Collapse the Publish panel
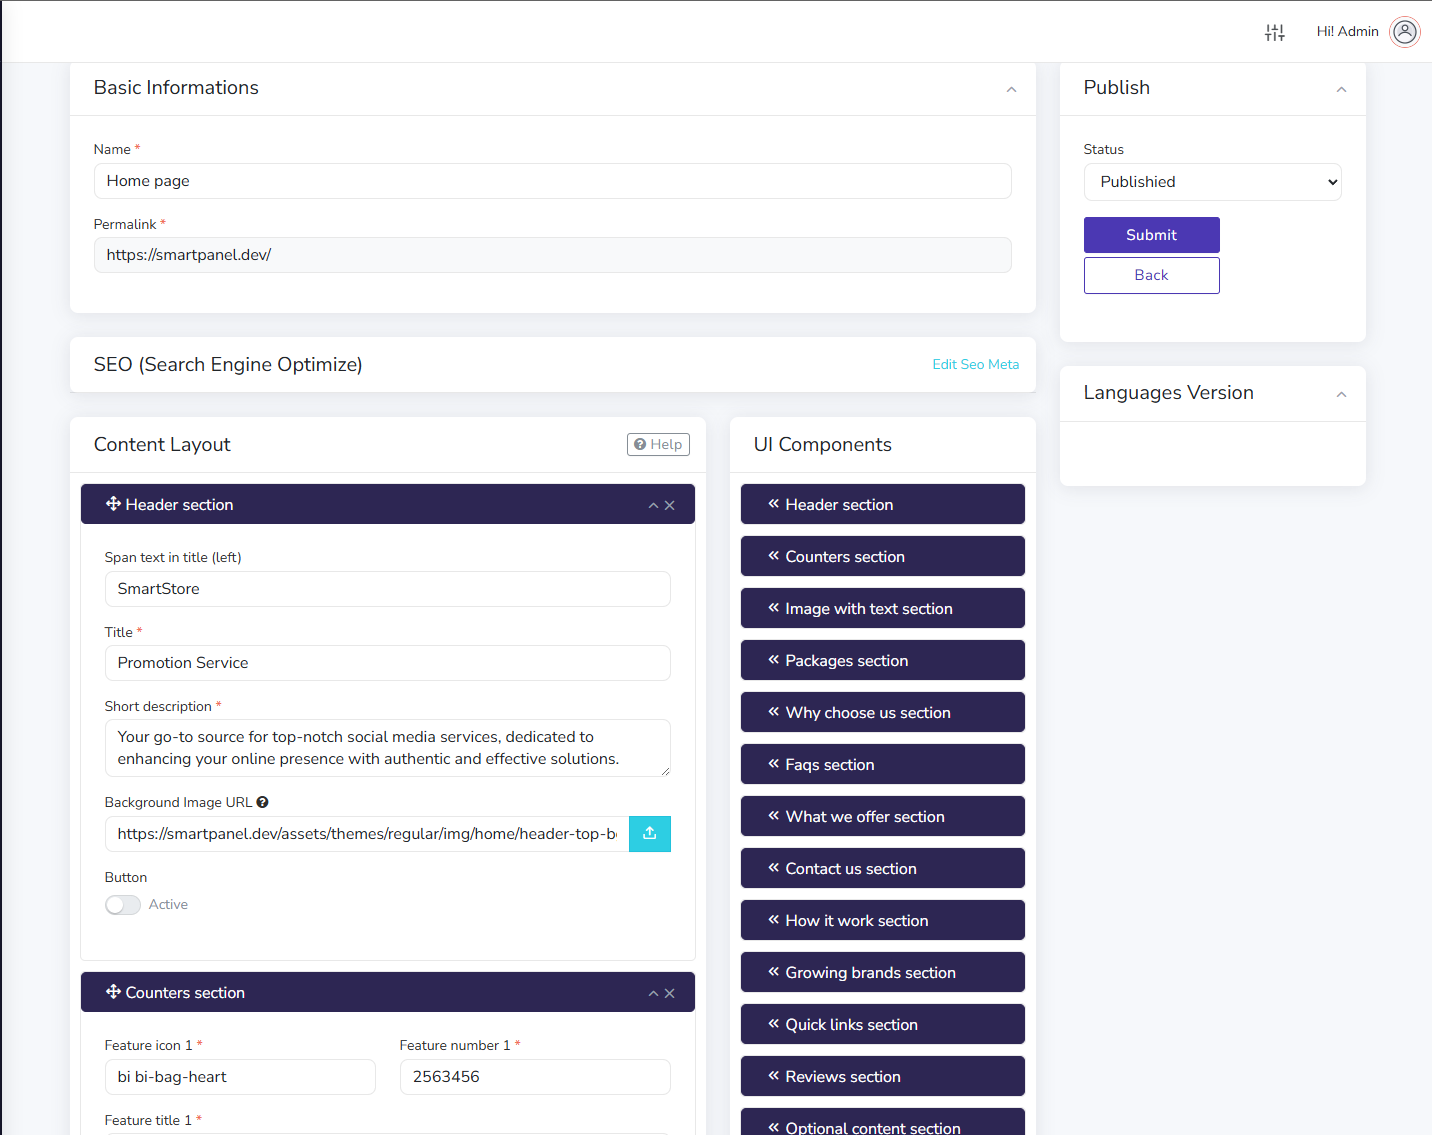This screenshot has width=1432, height=1135. [x=1341, y=89]
